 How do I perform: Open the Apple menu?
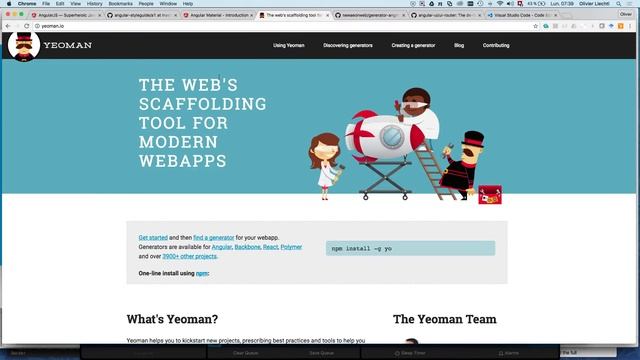(9, 3)
